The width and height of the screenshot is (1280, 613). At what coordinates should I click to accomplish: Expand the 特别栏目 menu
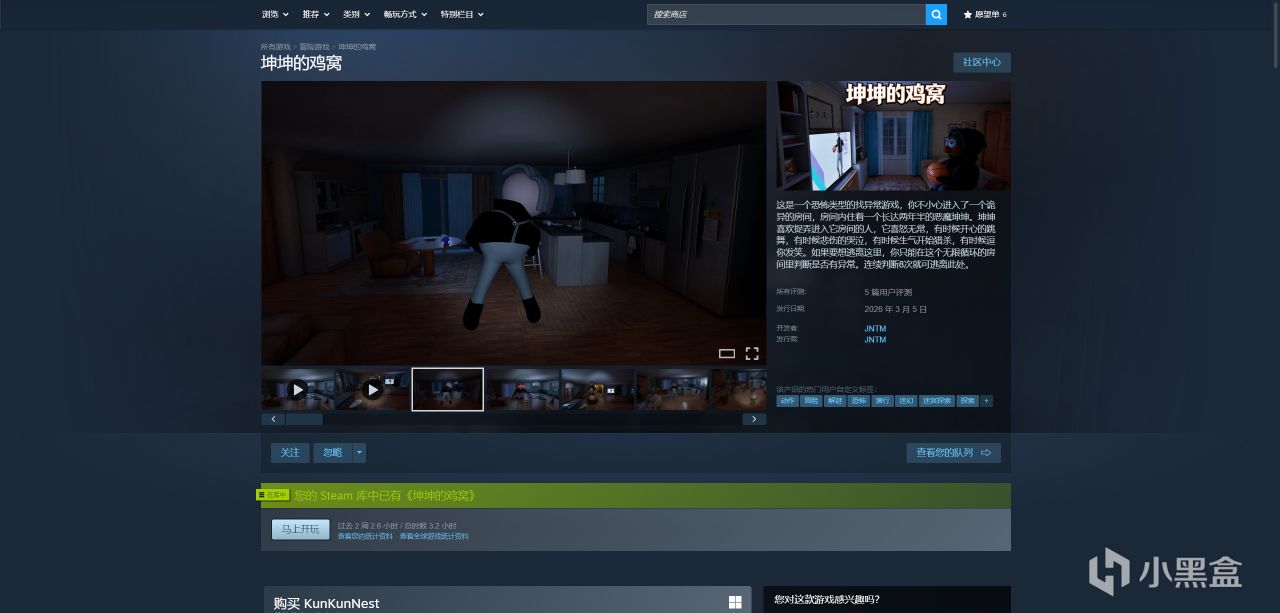click(462, 14)
